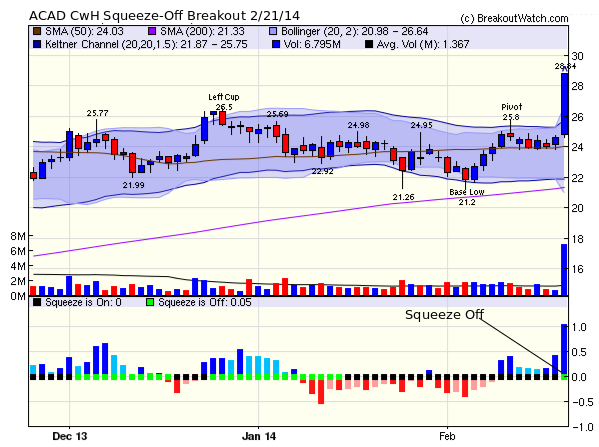The width and height of the screenshot is (599, 447).
Task: Click the -1.0 squeeze axis label
Action: (583, 427)
